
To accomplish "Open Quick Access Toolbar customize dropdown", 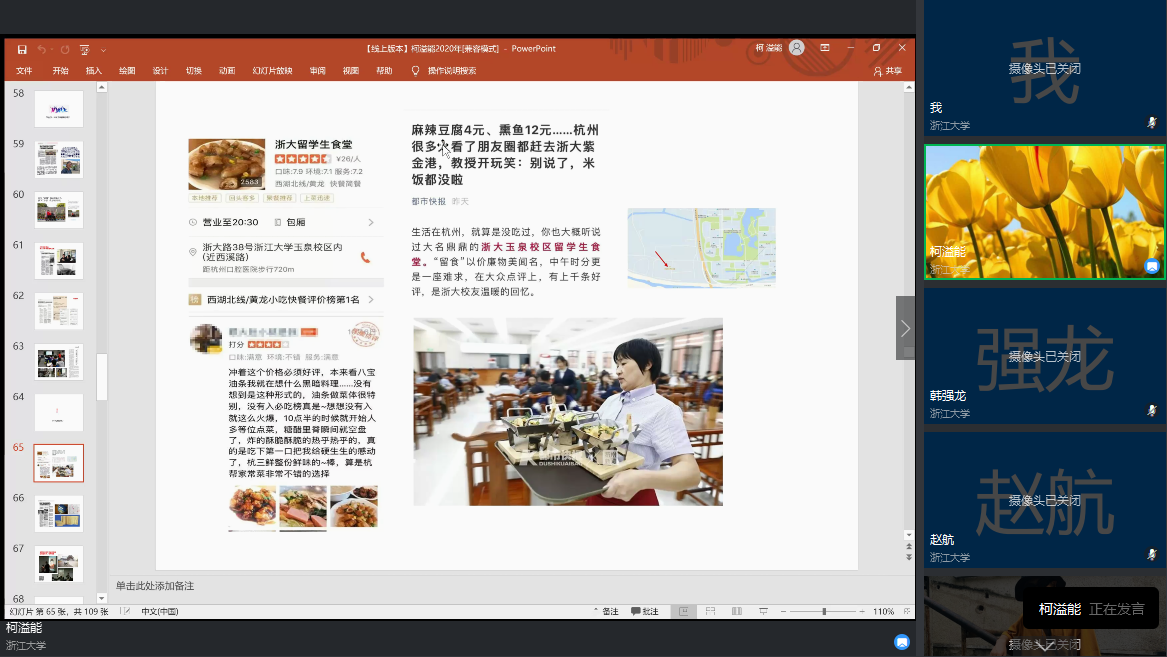I will [x=103, y=49].
